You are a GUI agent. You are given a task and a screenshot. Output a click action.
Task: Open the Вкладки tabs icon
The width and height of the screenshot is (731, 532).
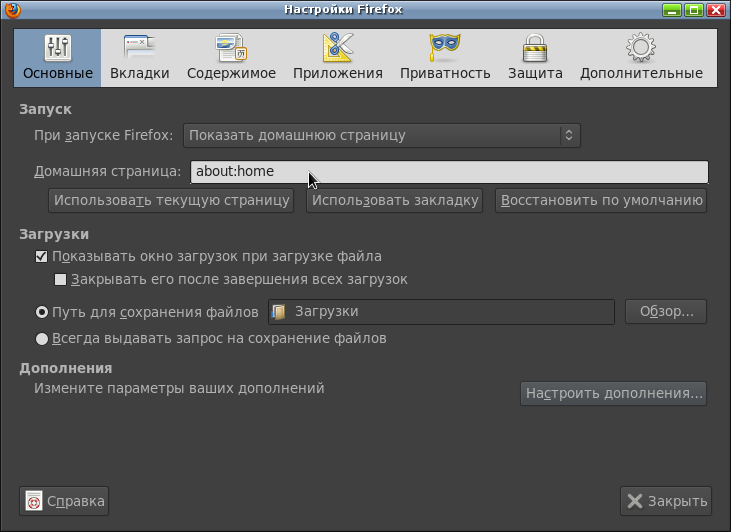click(x=139, y=48)
